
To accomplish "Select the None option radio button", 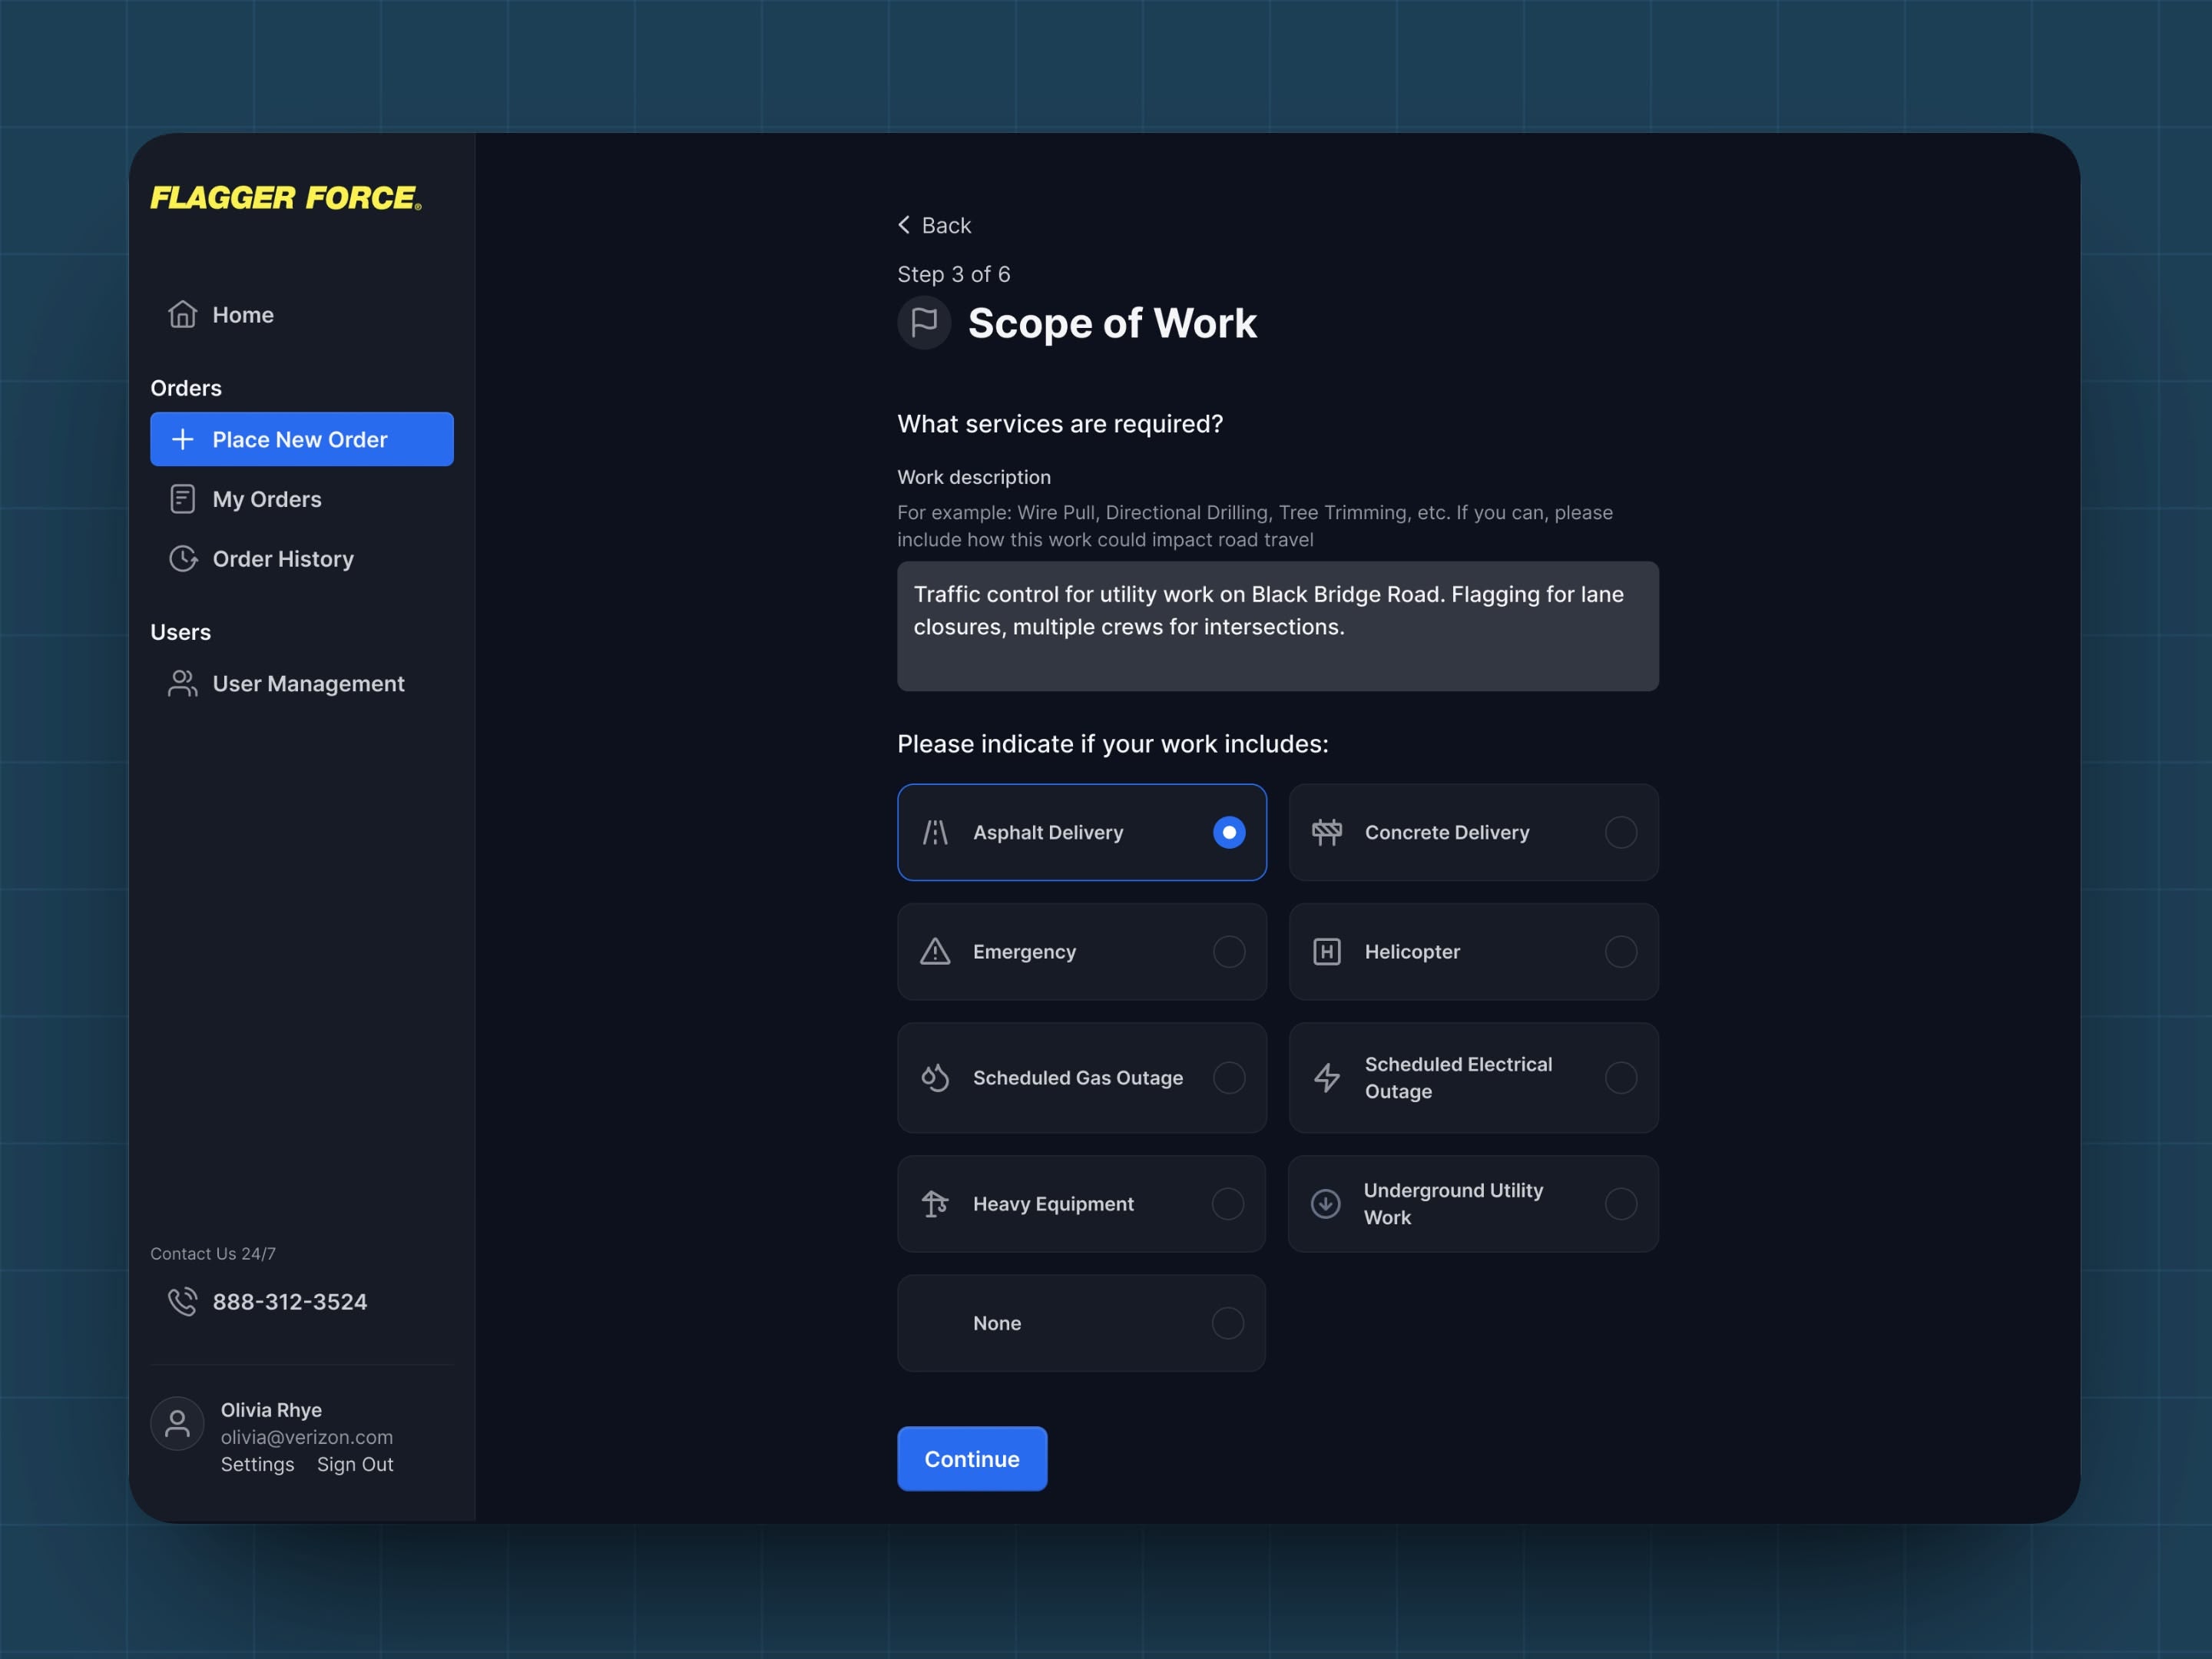I will (x=1227, y=1323).
